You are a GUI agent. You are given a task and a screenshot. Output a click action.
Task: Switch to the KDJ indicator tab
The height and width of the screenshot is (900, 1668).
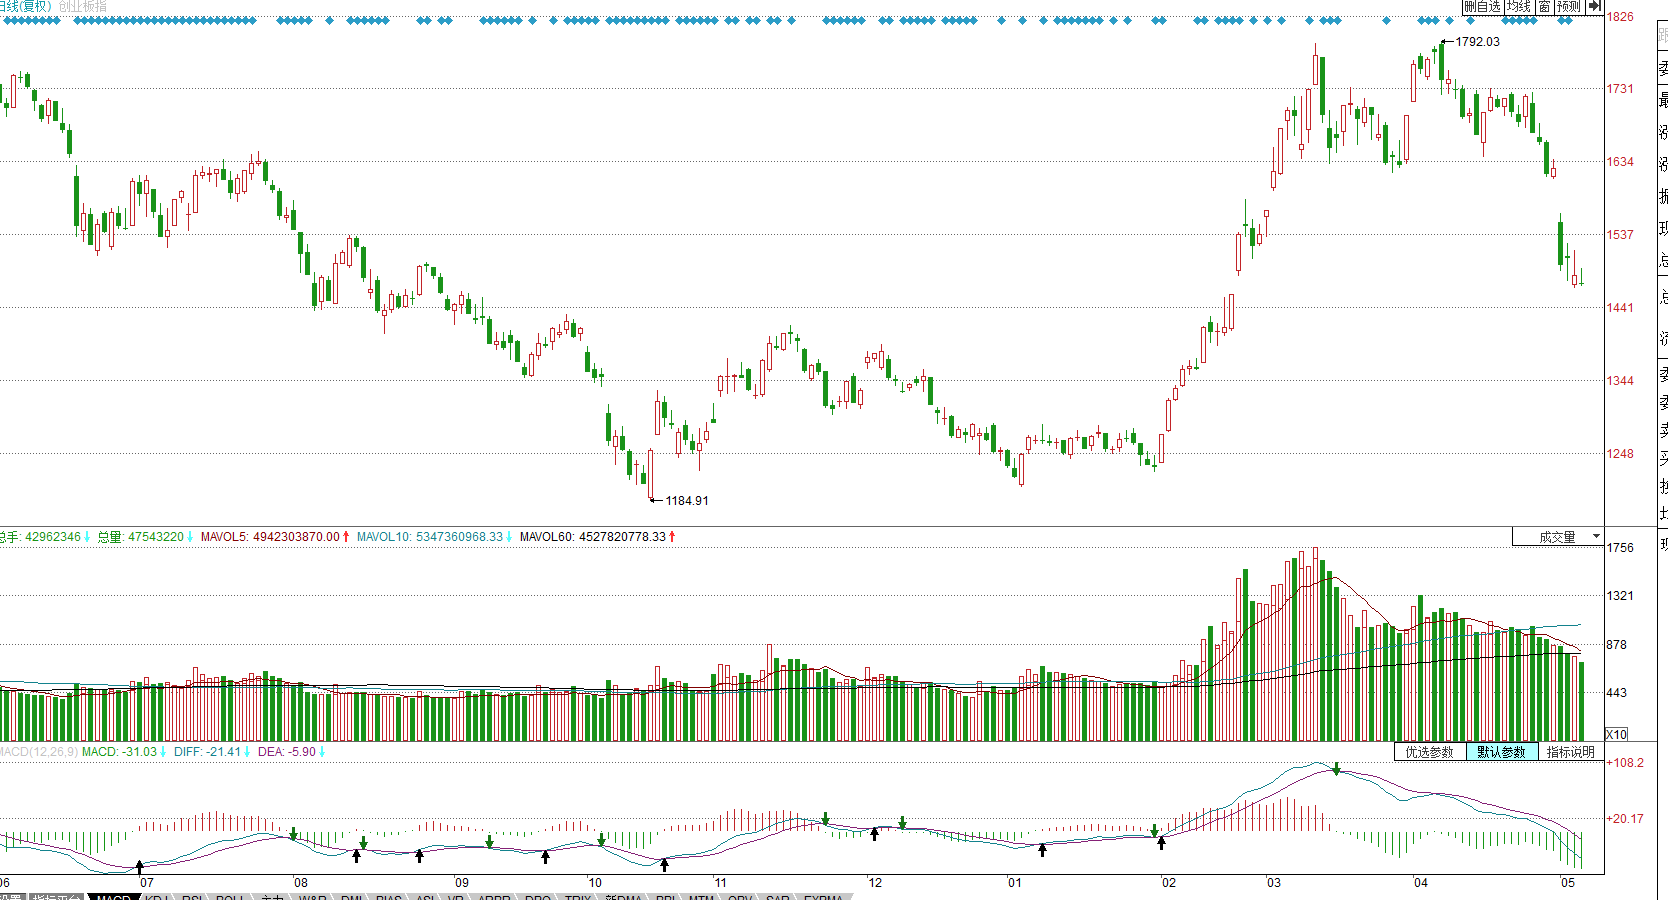[x=157, y=897]
